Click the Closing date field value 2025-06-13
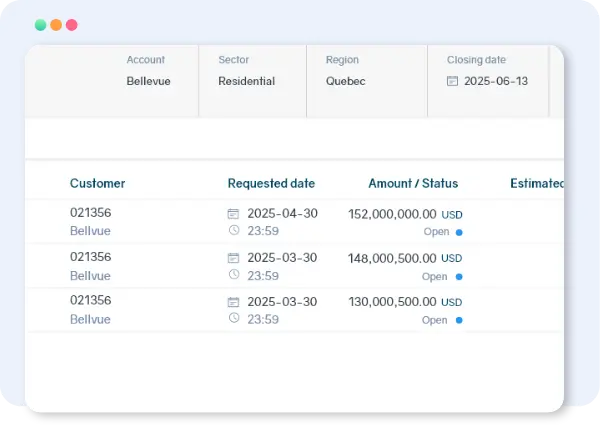The width and height of the screenshot is (600, 431). click(496, 82)
